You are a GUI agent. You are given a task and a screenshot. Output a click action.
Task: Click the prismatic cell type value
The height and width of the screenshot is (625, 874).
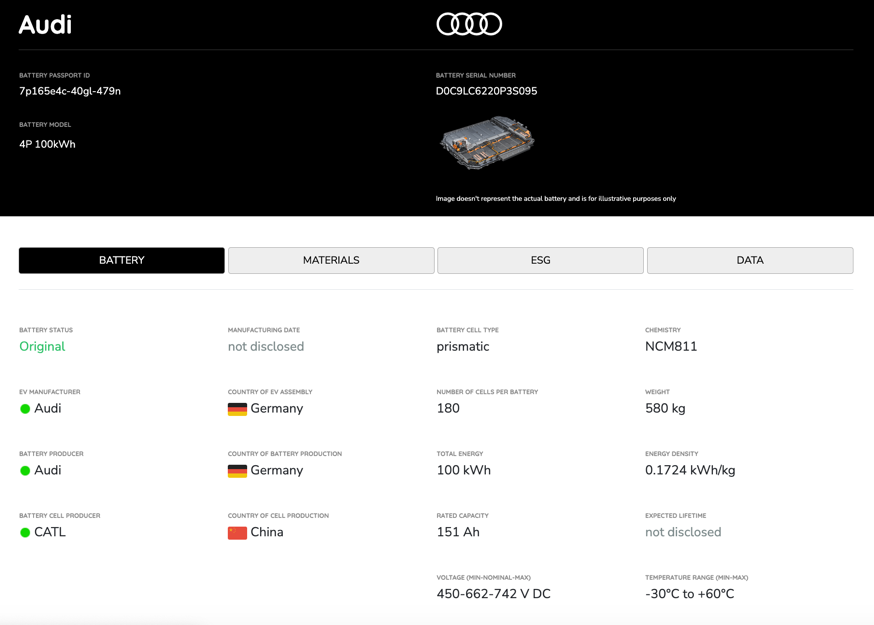click(x=463, y=346)
